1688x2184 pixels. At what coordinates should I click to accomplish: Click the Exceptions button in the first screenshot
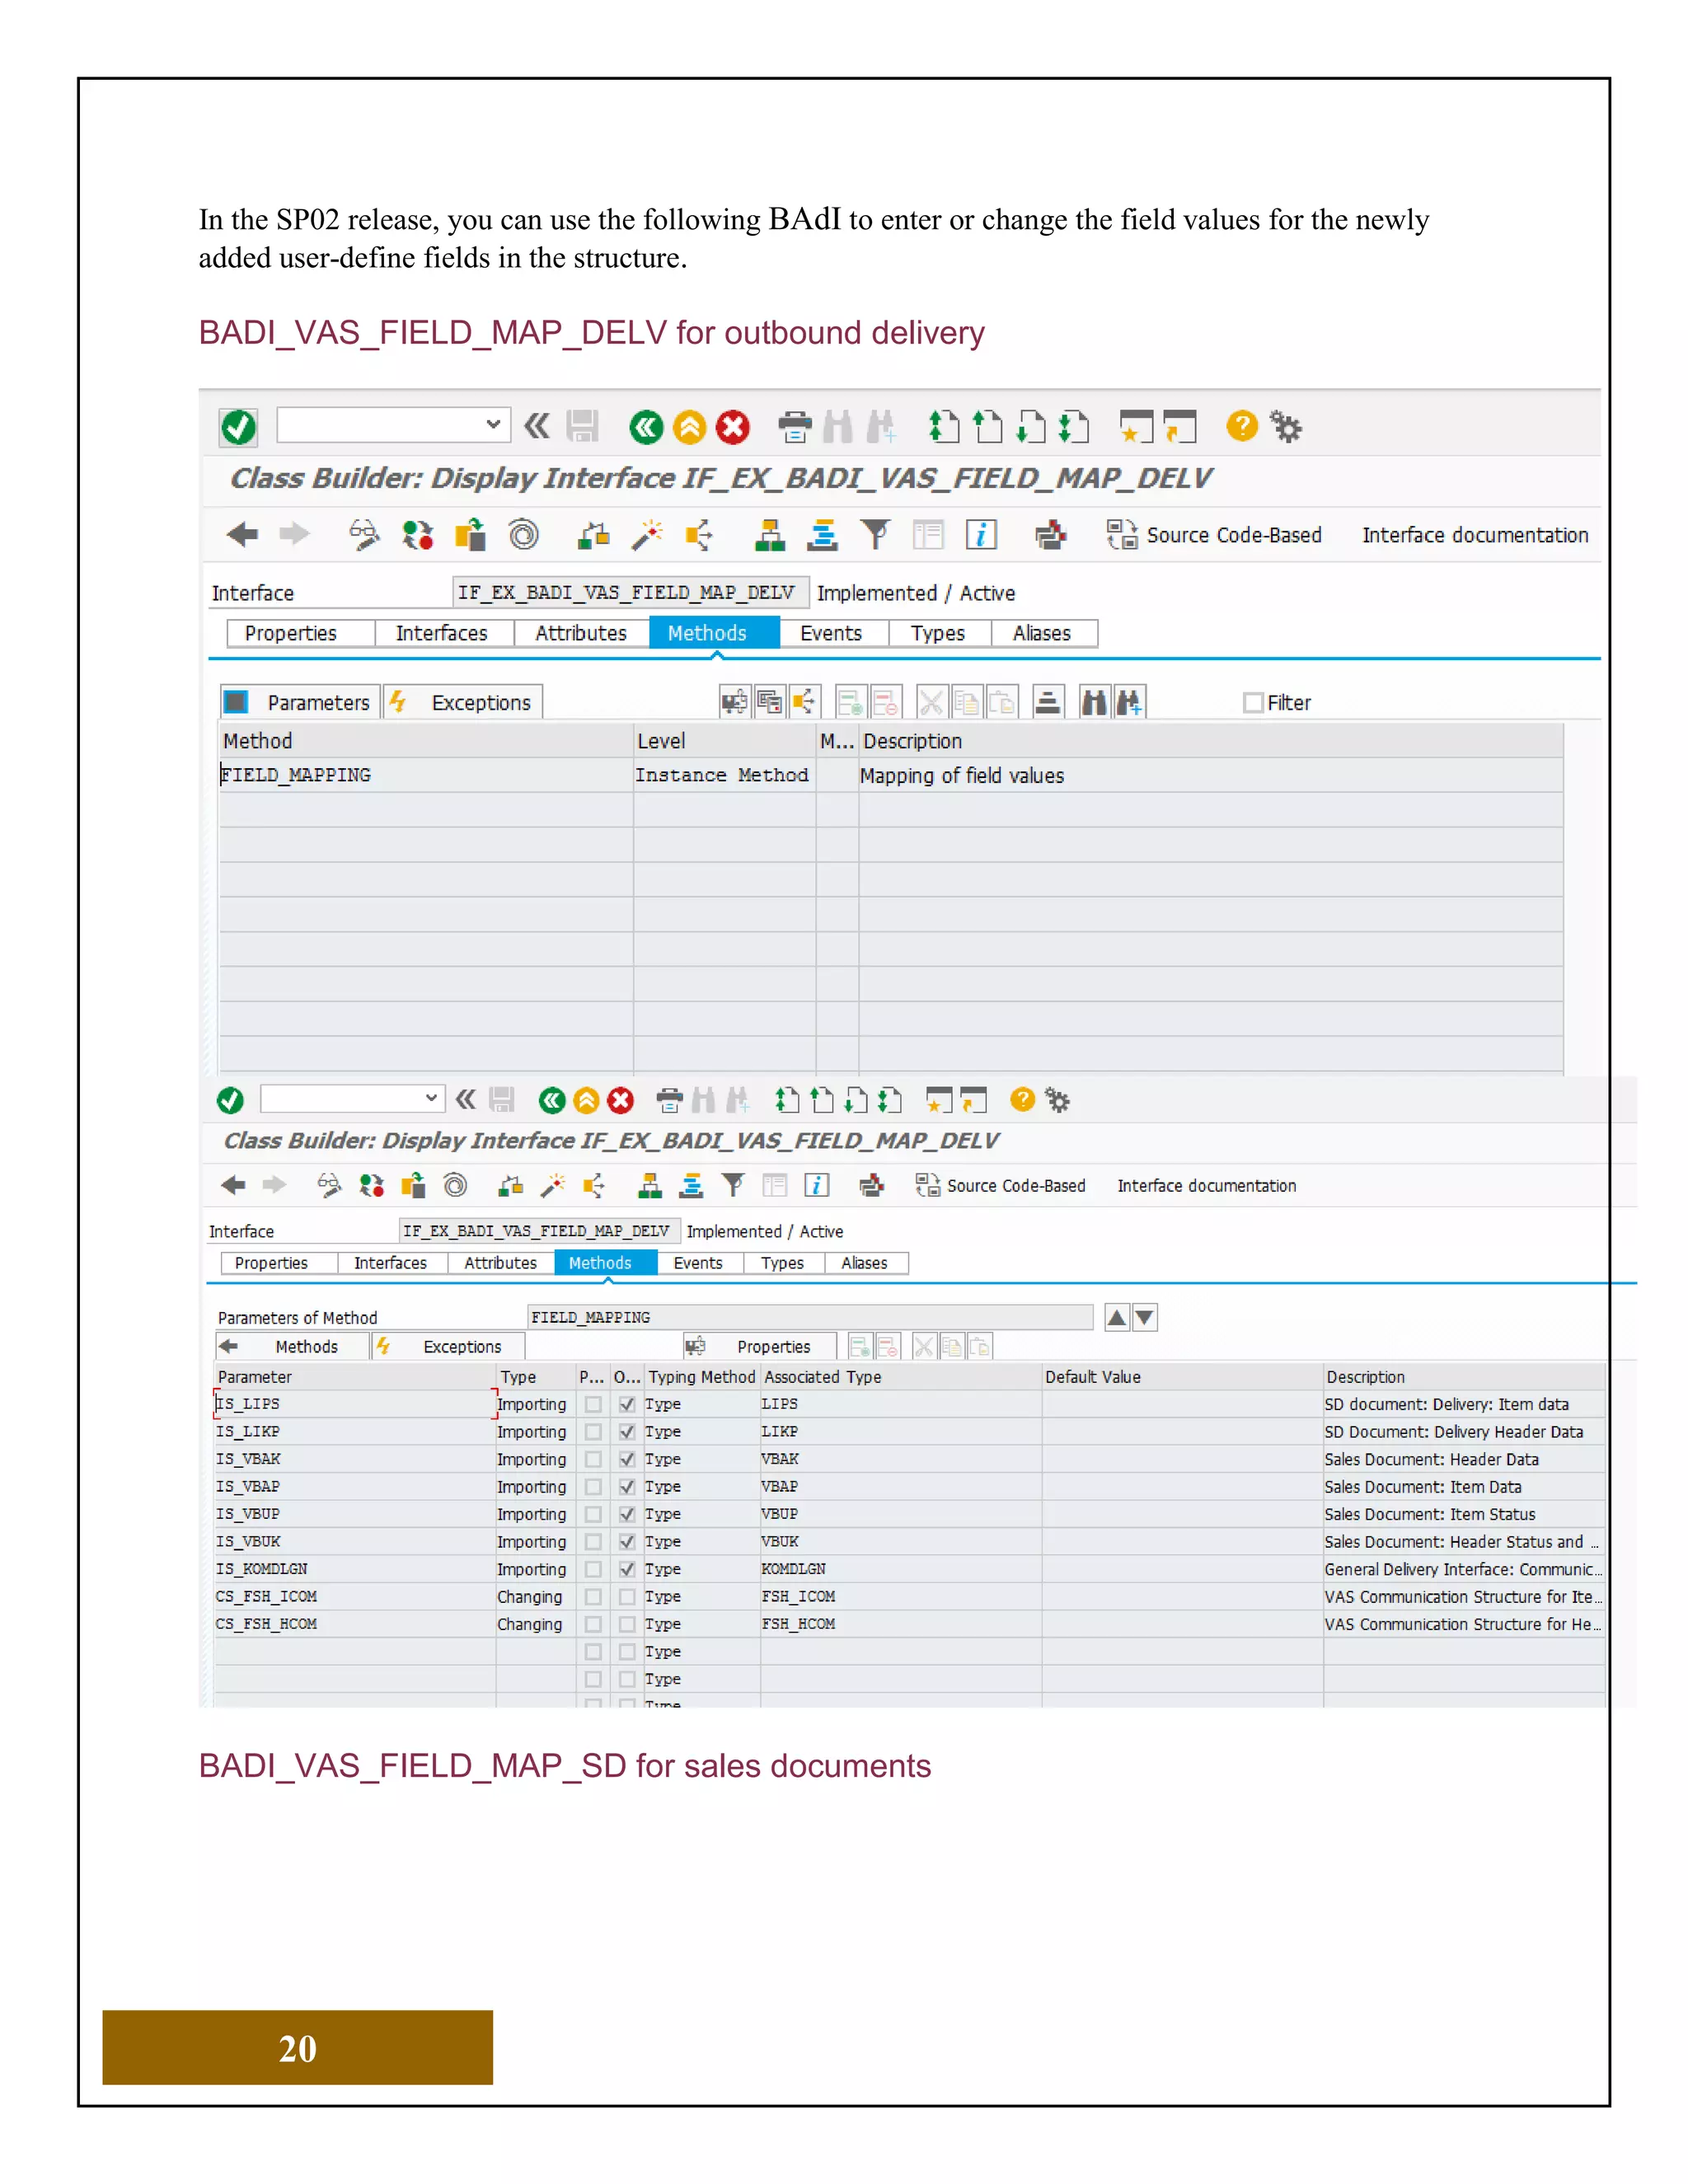point(463,702)
